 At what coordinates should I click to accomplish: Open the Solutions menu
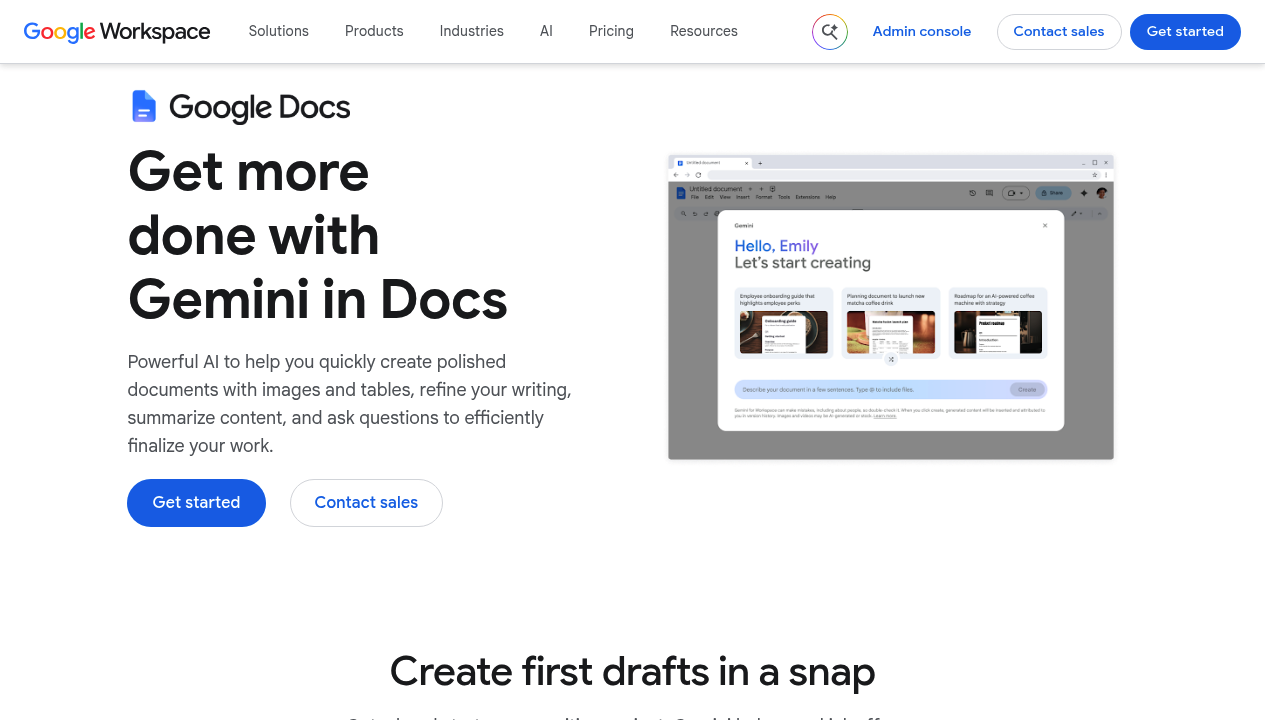(279, 31)
